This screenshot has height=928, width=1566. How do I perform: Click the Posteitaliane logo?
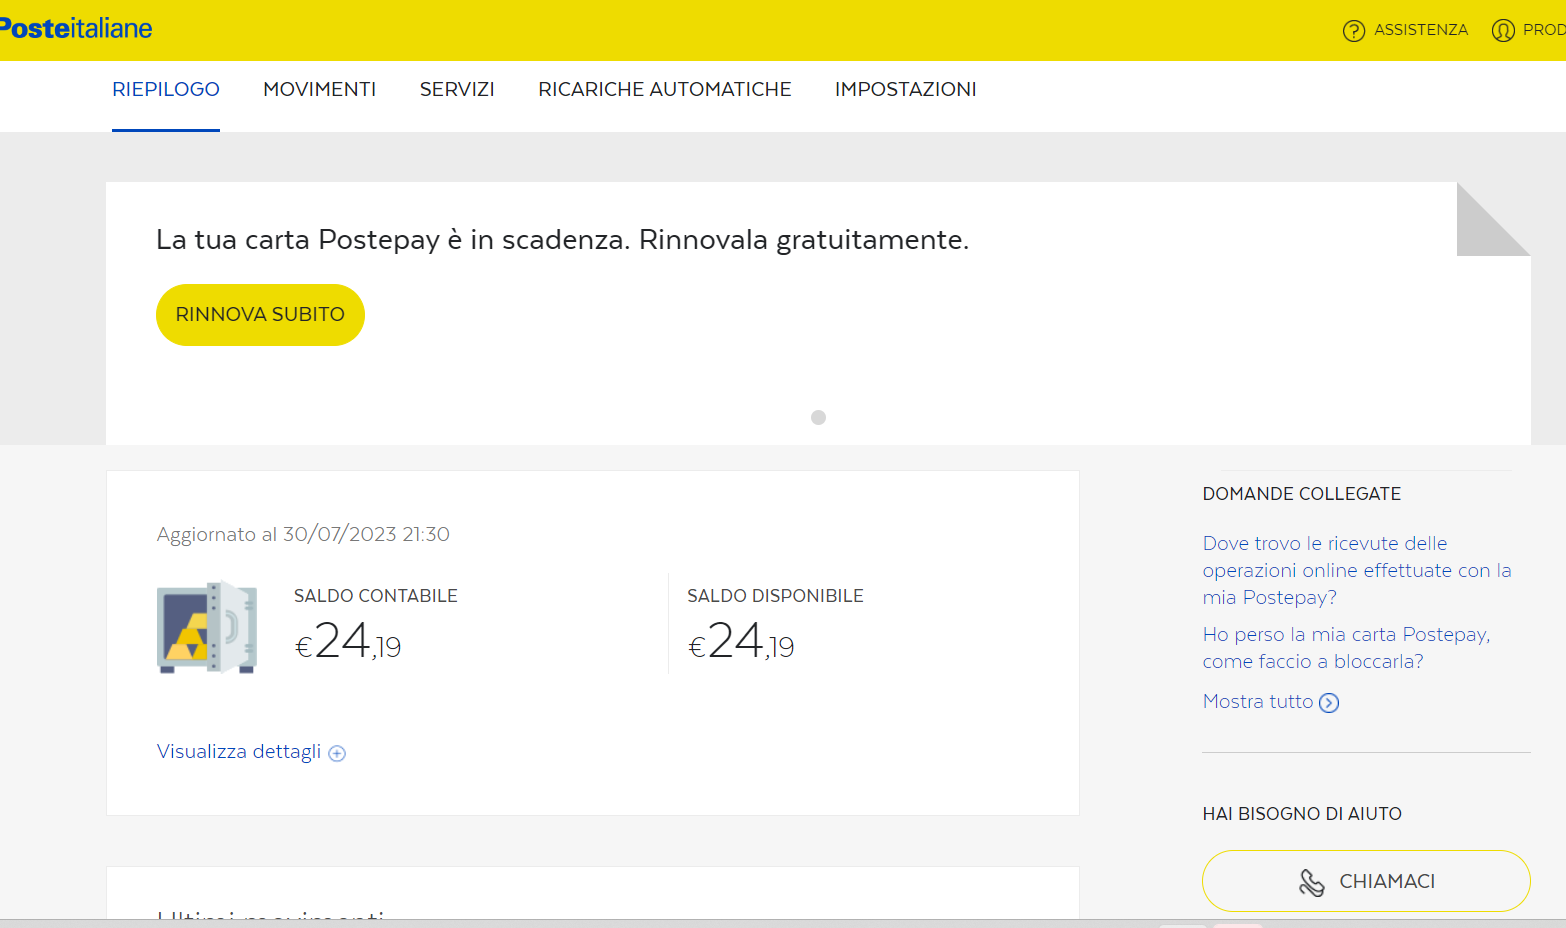[76, 29]
